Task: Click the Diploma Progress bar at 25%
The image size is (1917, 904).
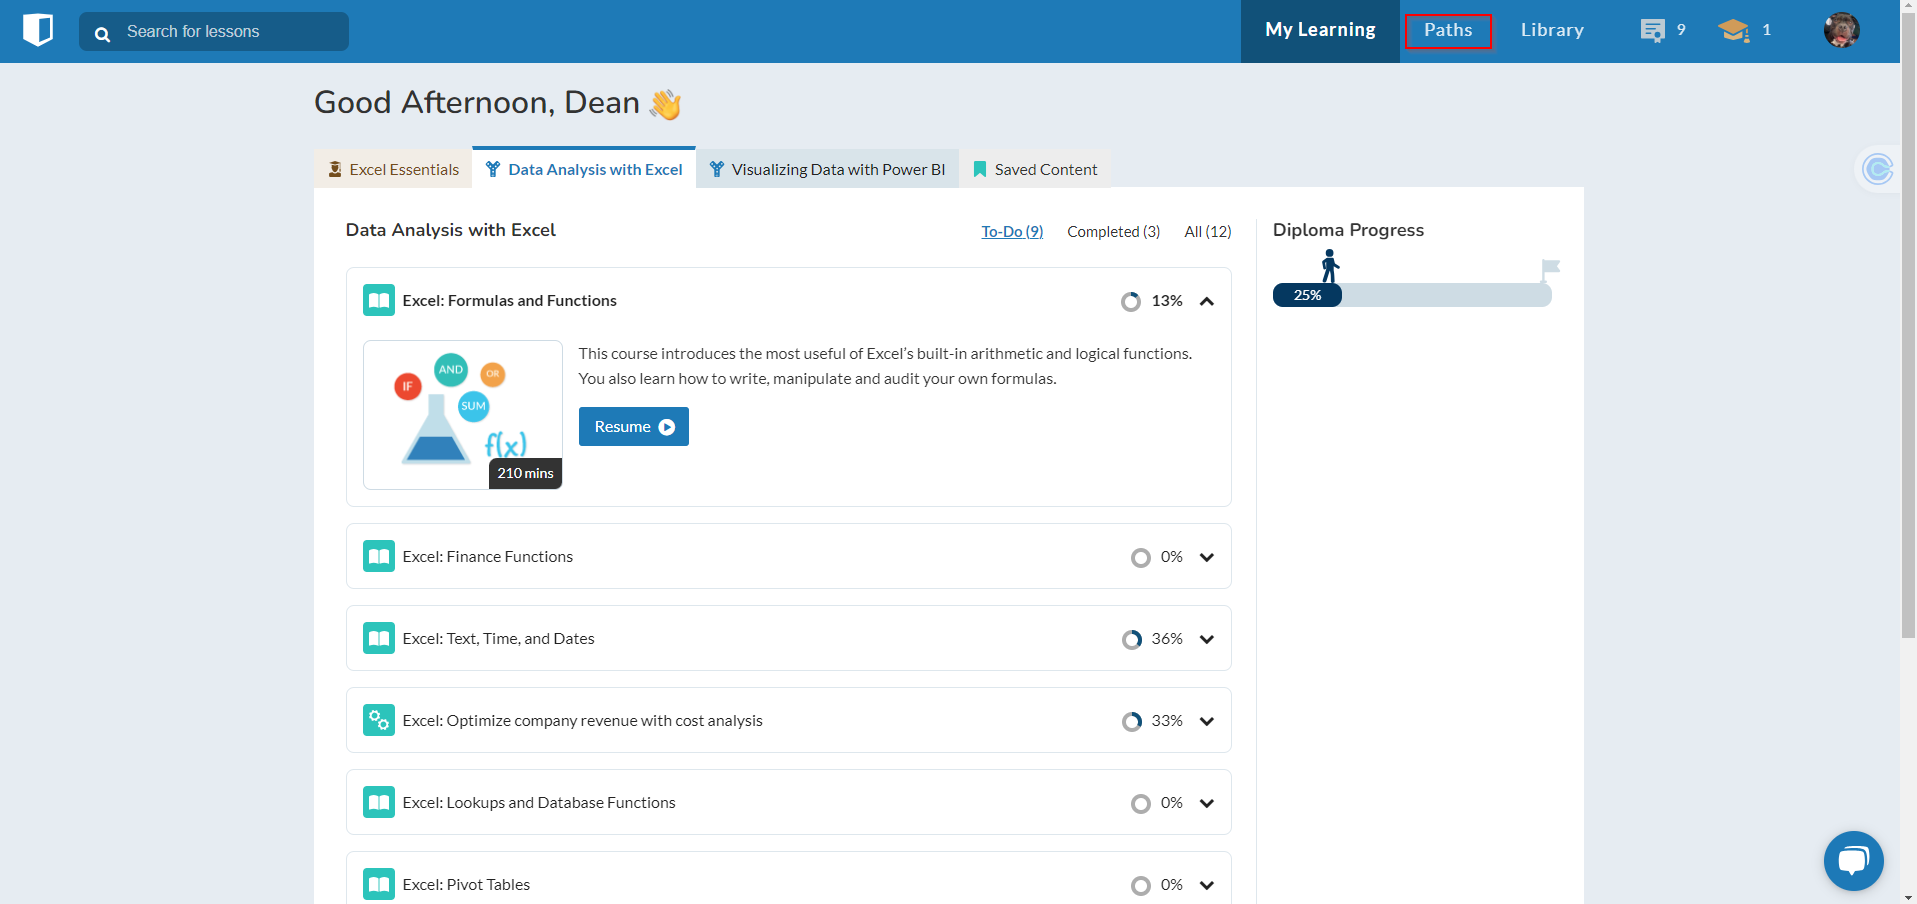Action: [1411, 295]
